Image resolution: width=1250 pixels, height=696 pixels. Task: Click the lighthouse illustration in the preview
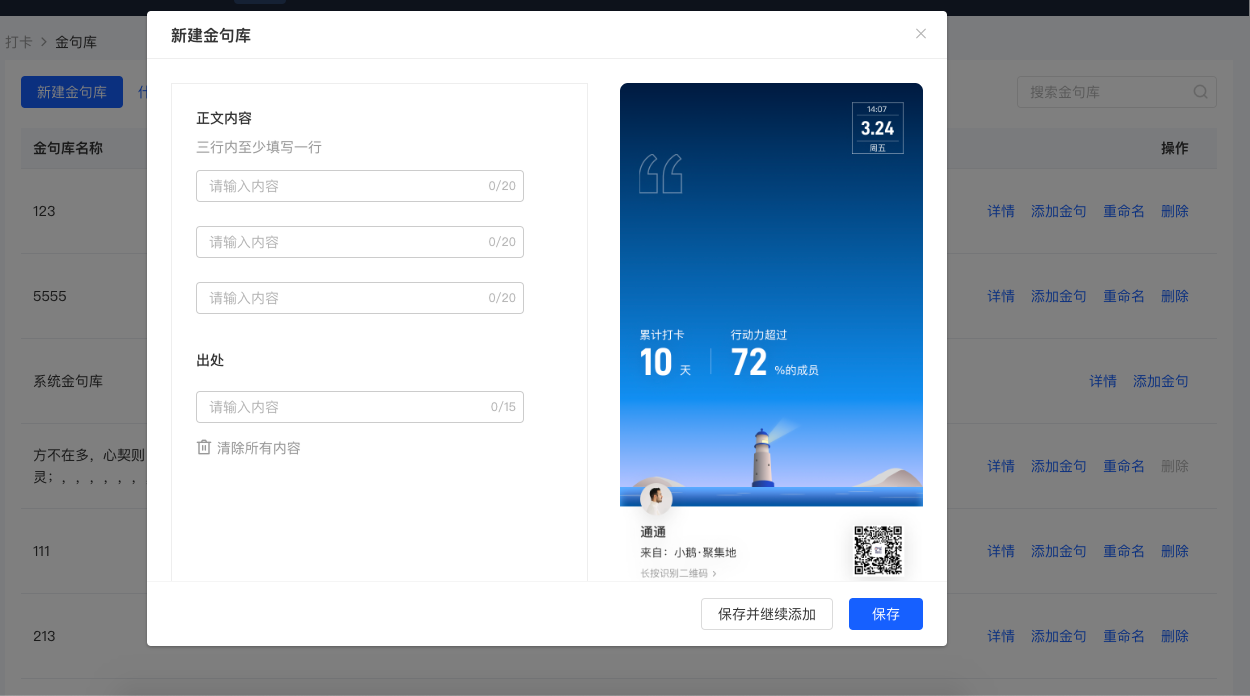764,458
